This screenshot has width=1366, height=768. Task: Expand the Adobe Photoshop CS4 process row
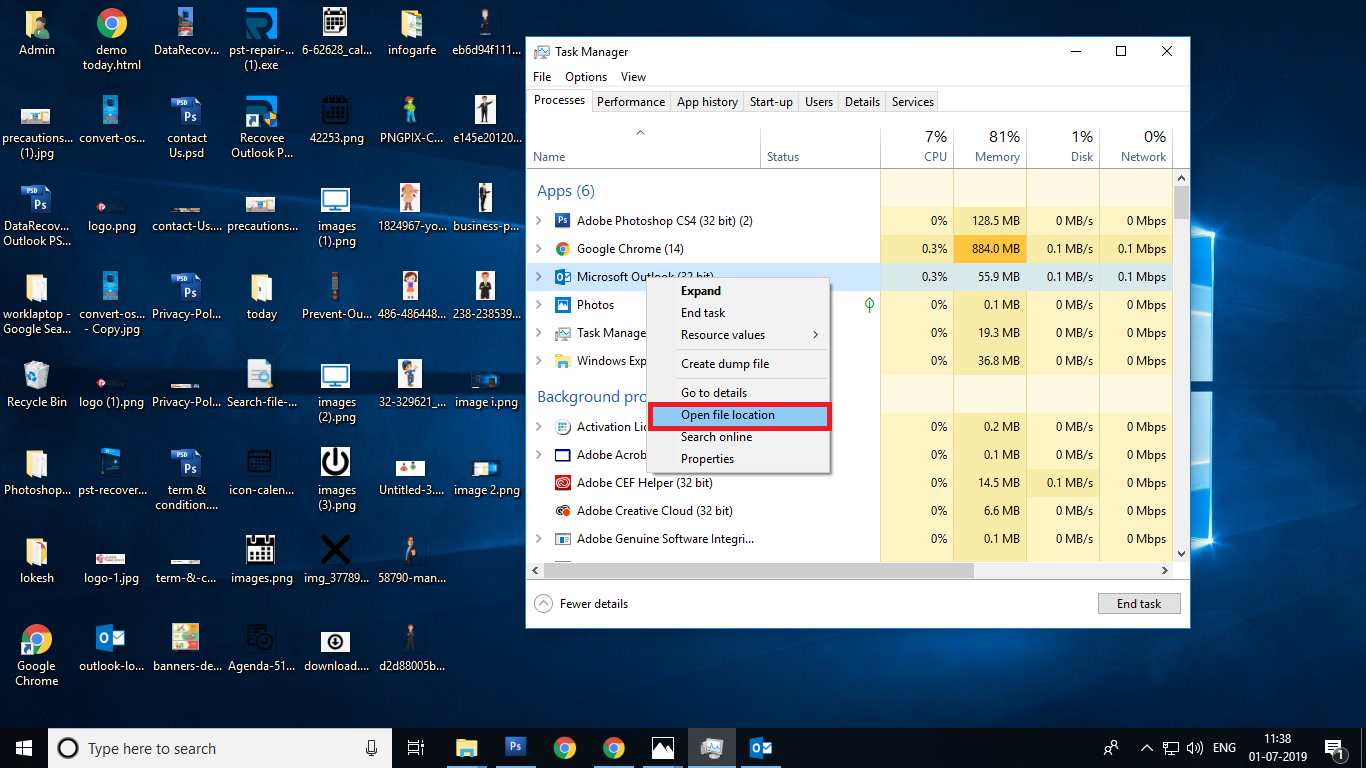coord(540,221)
